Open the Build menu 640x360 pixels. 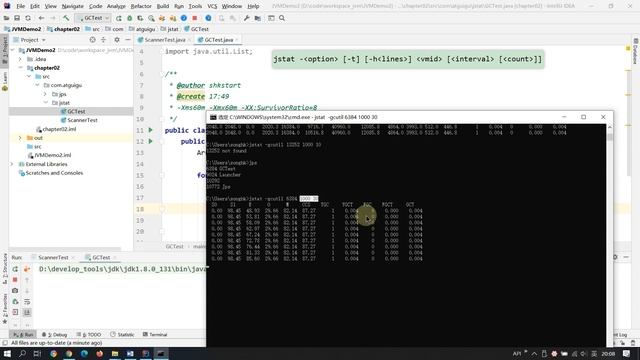pyautogui.click(x=162, y=6)
